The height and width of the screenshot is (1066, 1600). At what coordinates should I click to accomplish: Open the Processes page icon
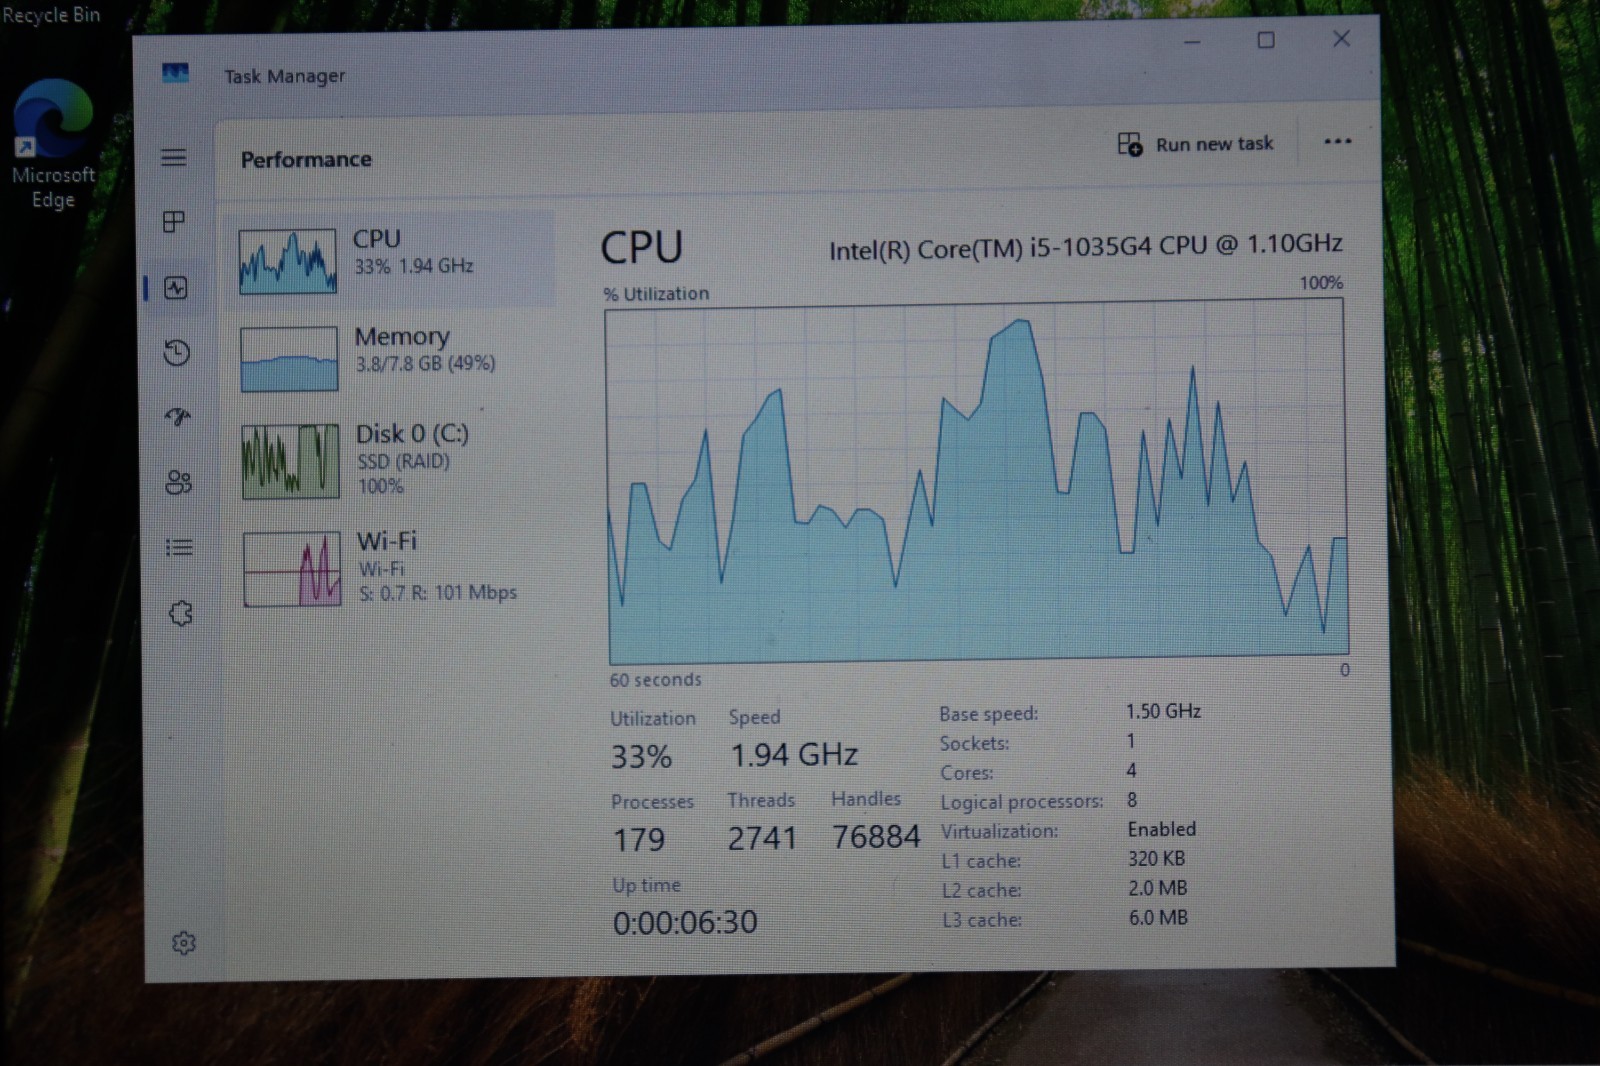coord(174,221)
